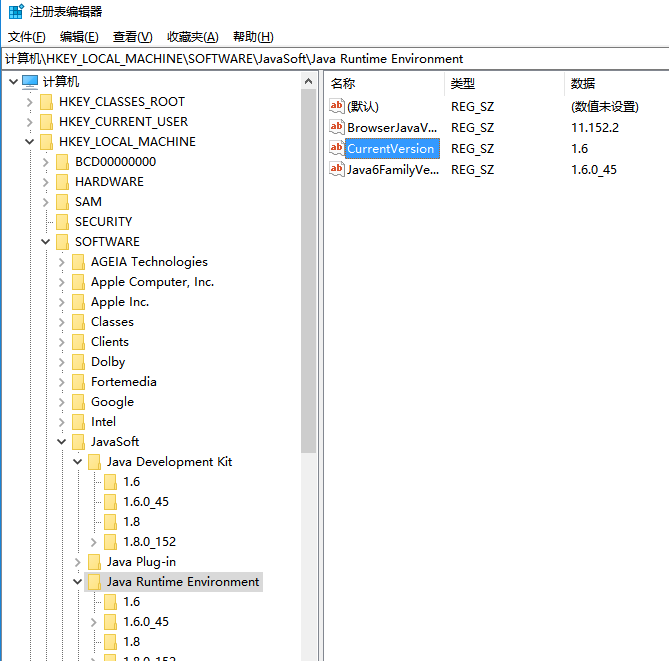
Task: Click the tree vertical scrollbar thumb
Action: click(308, 271)
